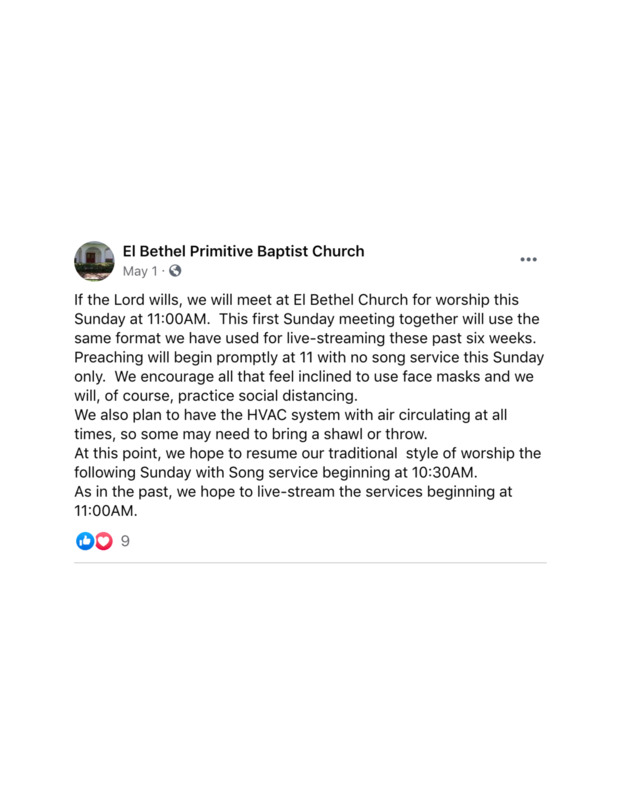Viewport: 618px width, 800px height.
Task: Click the text 'practice social distancing'
Action: [x=267, y=396]
